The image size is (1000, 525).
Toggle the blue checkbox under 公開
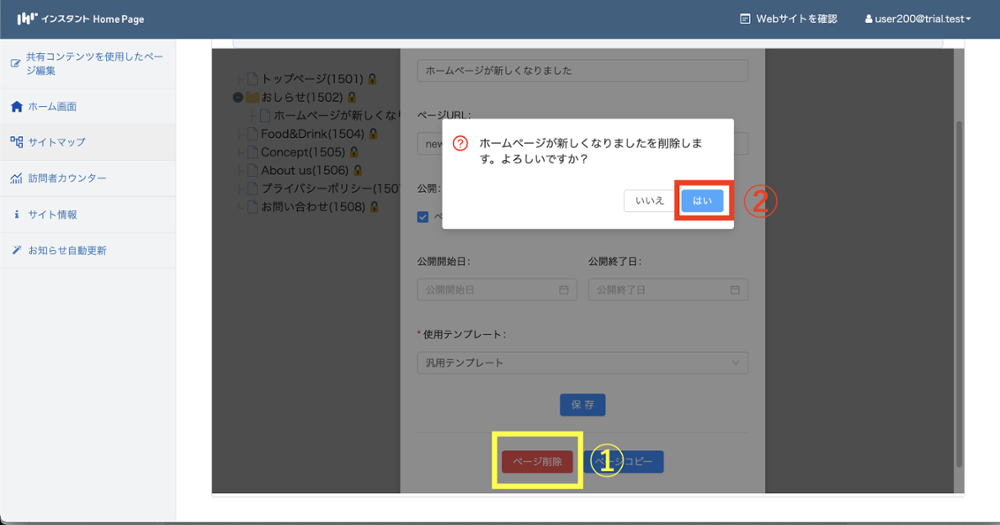coord(423,217)
